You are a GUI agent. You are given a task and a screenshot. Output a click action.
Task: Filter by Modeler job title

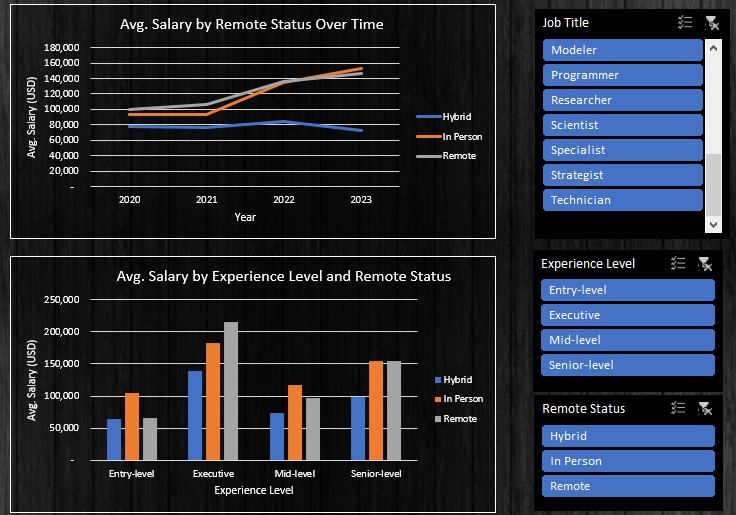[623, 50]
